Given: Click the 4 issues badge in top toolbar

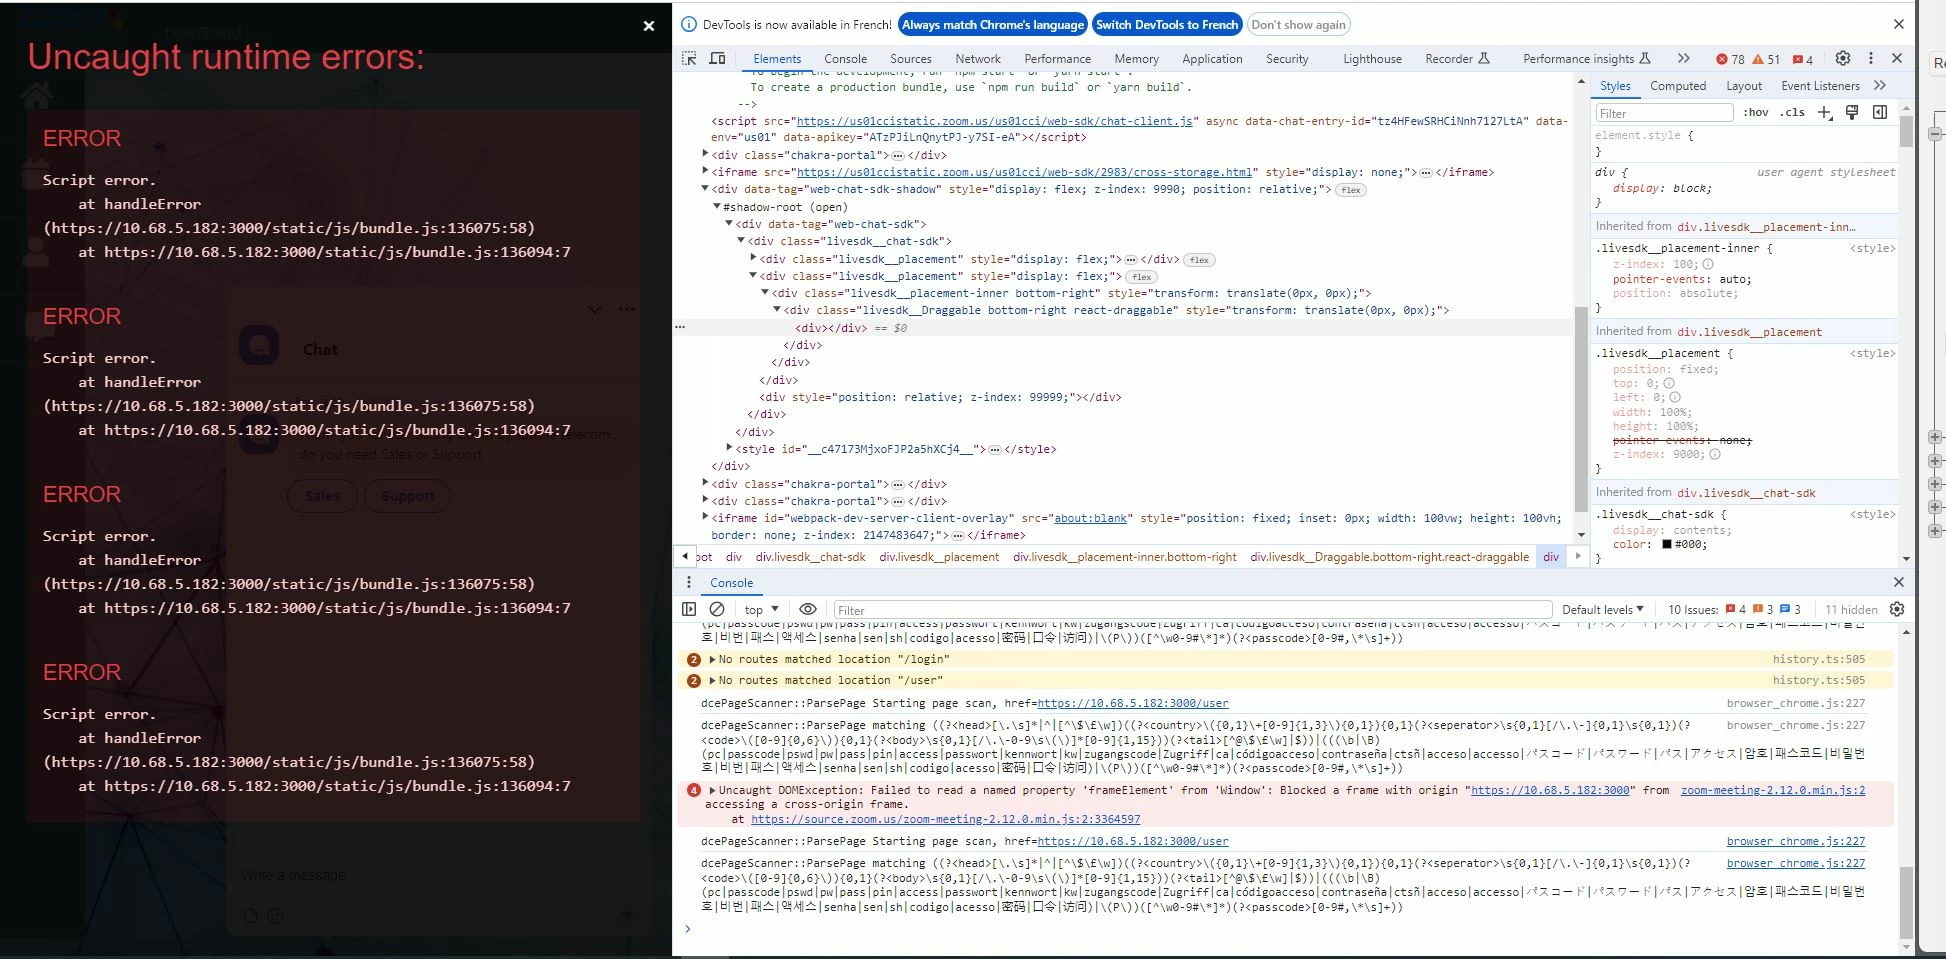Looking at the screenshot, I should point(1803,59).
